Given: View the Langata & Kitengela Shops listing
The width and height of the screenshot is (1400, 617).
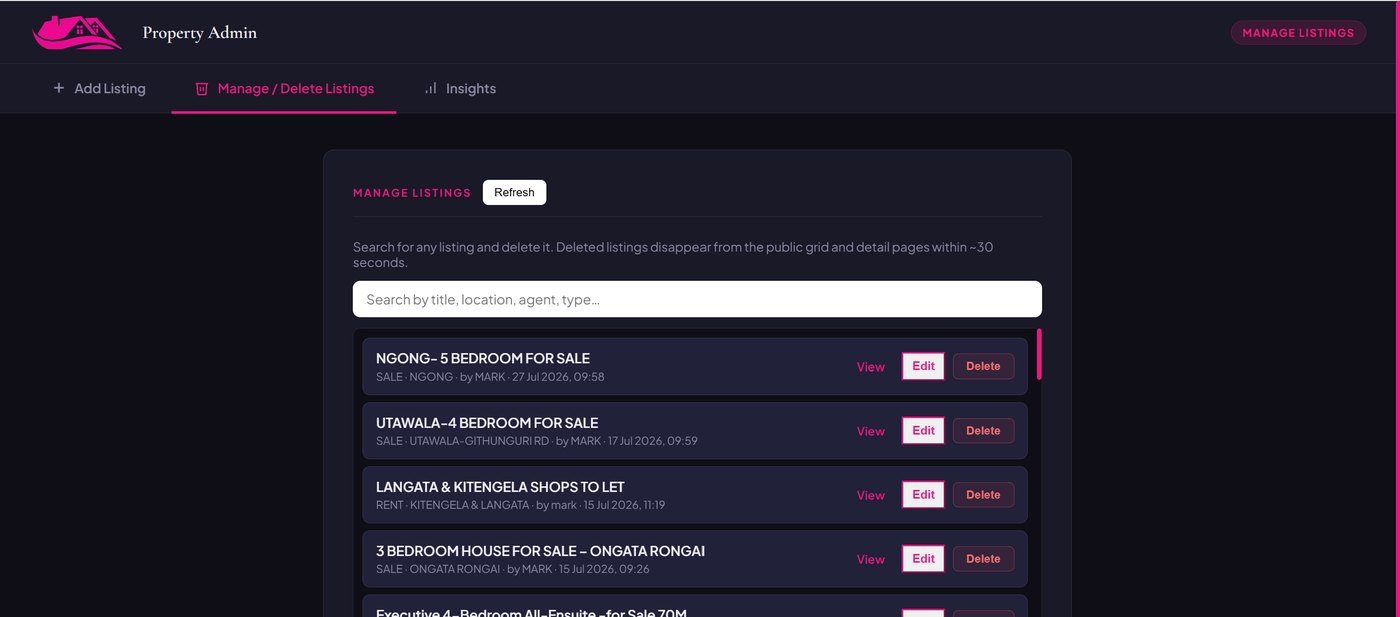Looking at the screenshot, I should pos(870,495).
